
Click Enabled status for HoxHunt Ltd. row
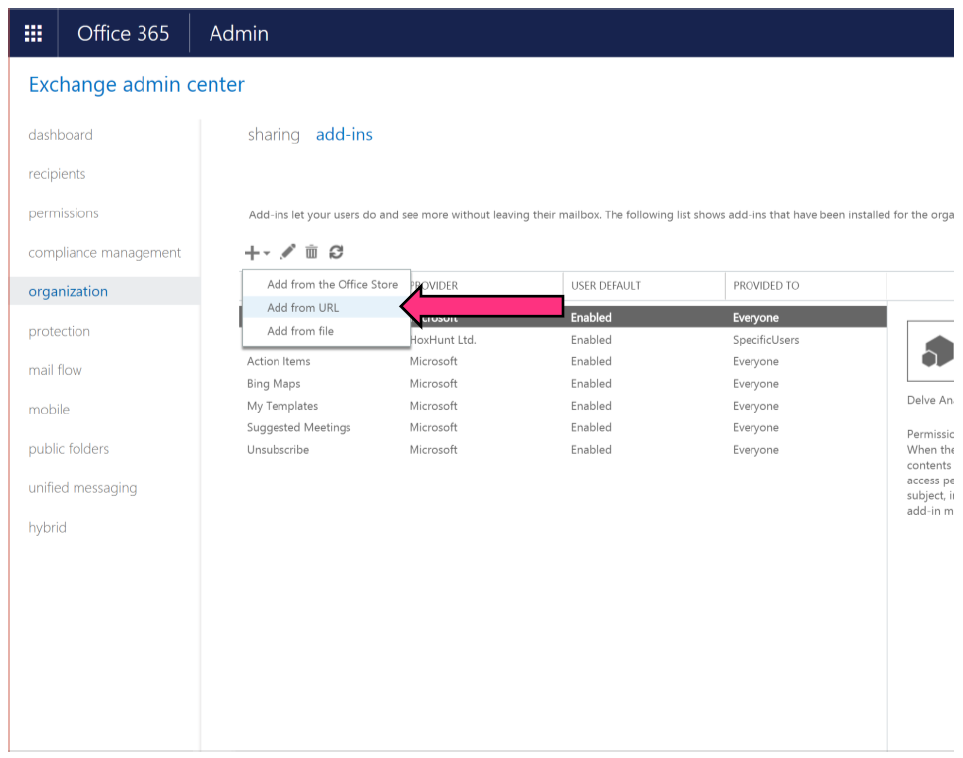pyautogui.click(x=591, y=340)
